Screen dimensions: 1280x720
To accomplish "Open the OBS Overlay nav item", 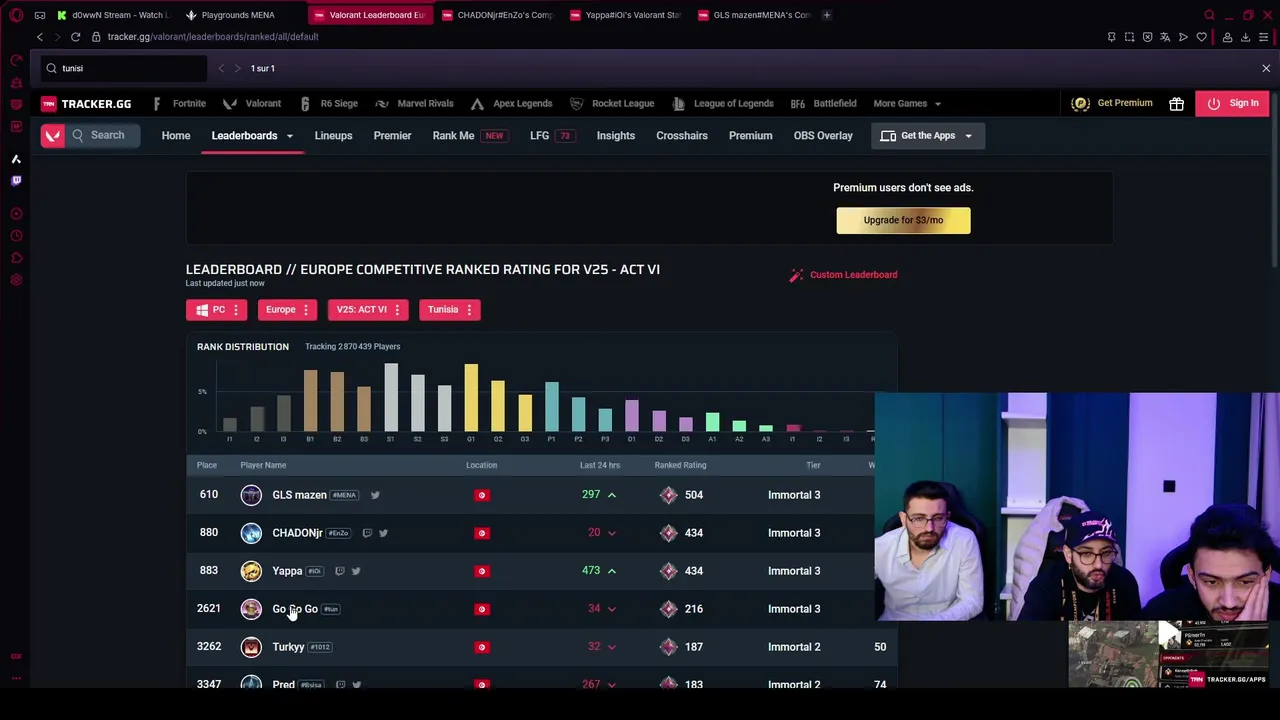I will [x=823, y=136].
